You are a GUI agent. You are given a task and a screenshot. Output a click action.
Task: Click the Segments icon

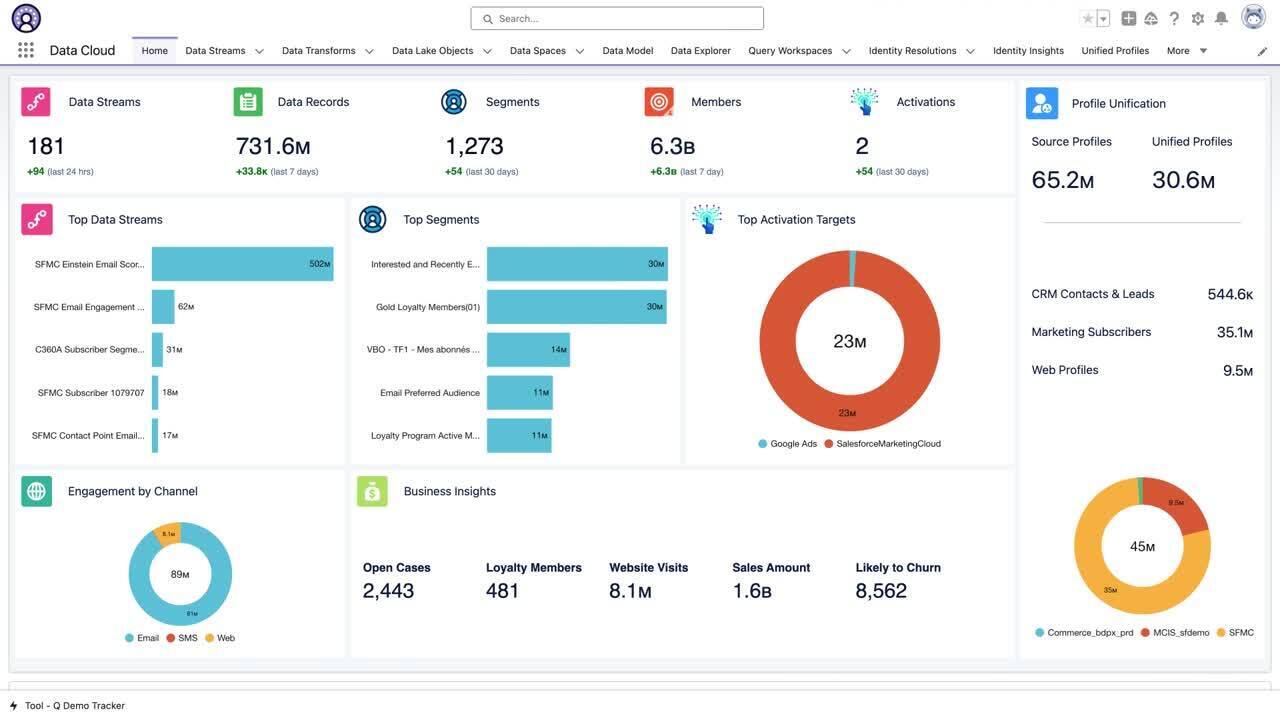click(x=452, y=100)
